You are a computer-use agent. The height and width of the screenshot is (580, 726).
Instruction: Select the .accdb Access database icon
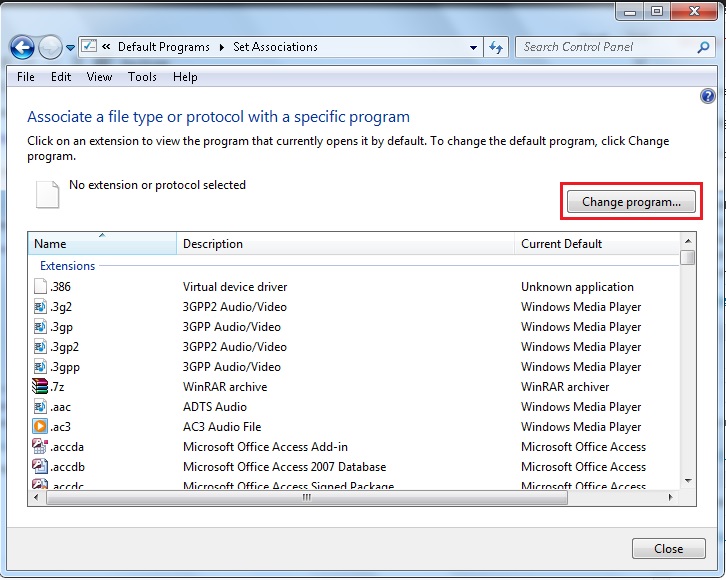click(x=40, y=467)
